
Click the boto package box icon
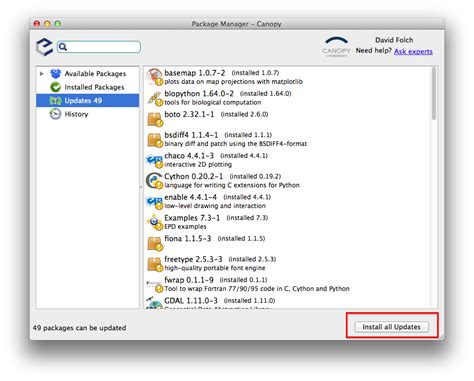tap(154, 119)
